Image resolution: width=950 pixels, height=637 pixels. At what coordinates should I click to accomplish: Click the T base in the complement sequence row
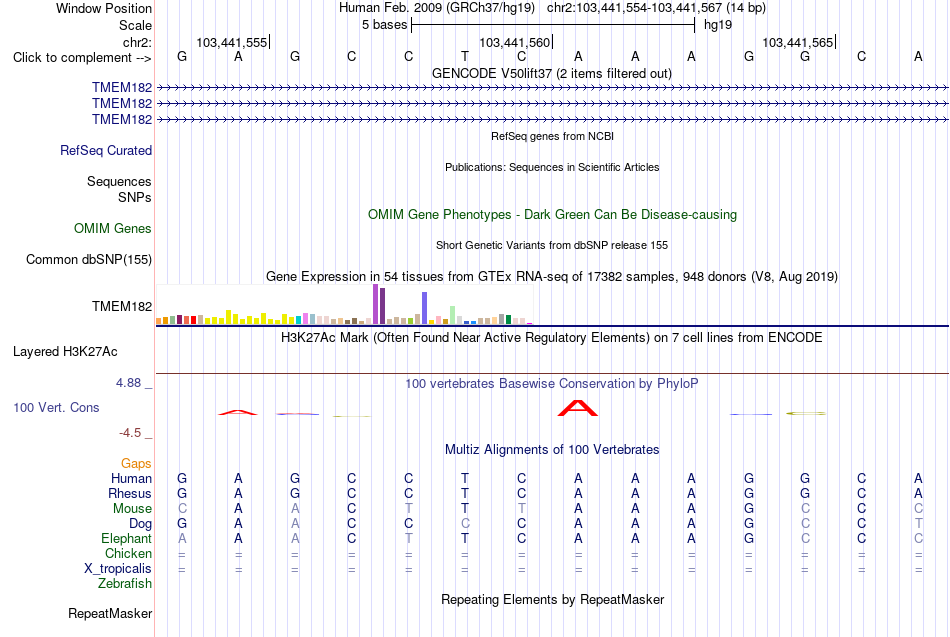point(465,56)
